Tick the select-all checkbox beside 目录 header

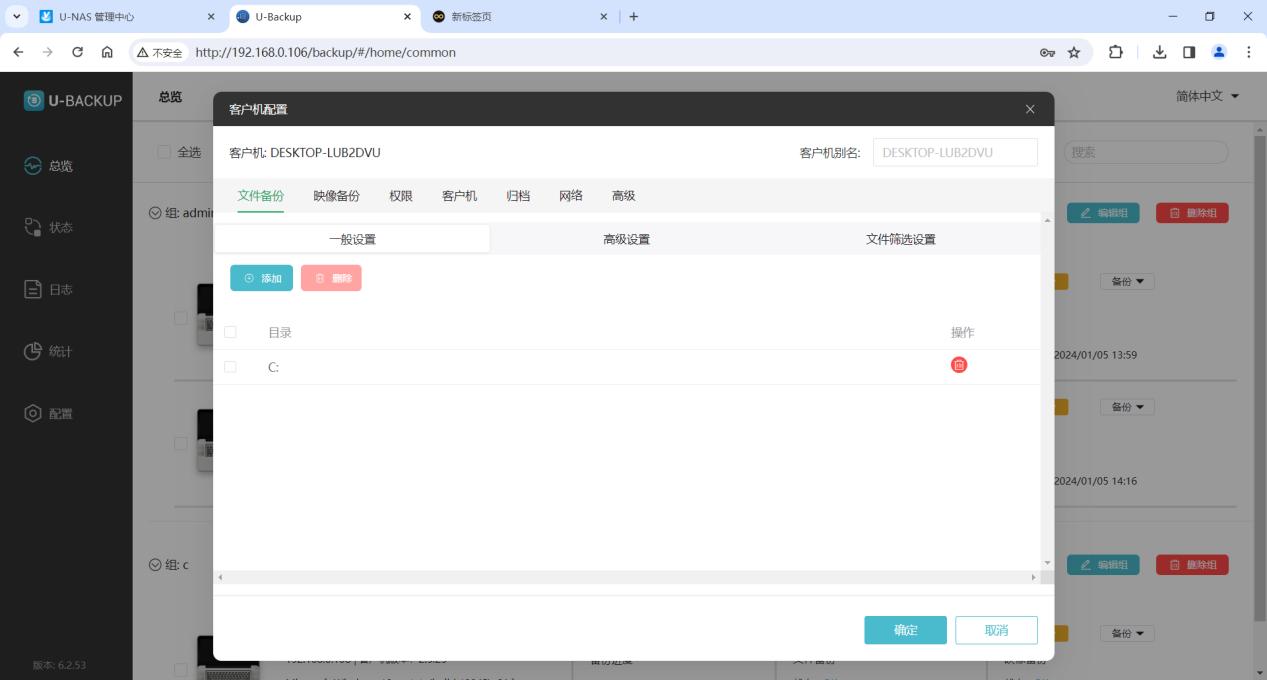[x=231, y=332]
